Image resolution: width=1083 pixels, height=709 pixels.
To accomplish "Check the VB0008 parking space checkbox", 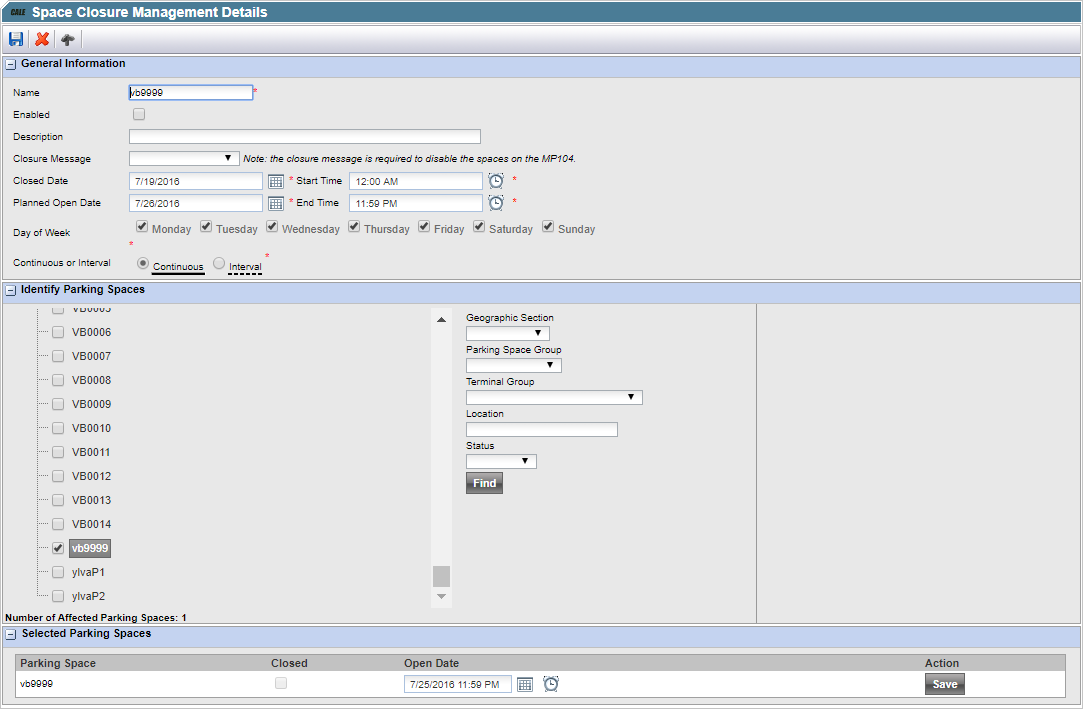I will click(58, 380).
